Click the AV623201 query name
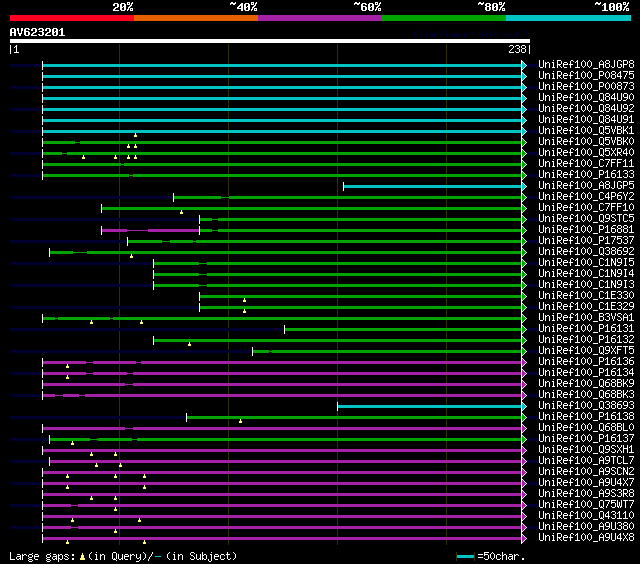Image resolution: width=640 pixels, height=564 pixels. 37,32
